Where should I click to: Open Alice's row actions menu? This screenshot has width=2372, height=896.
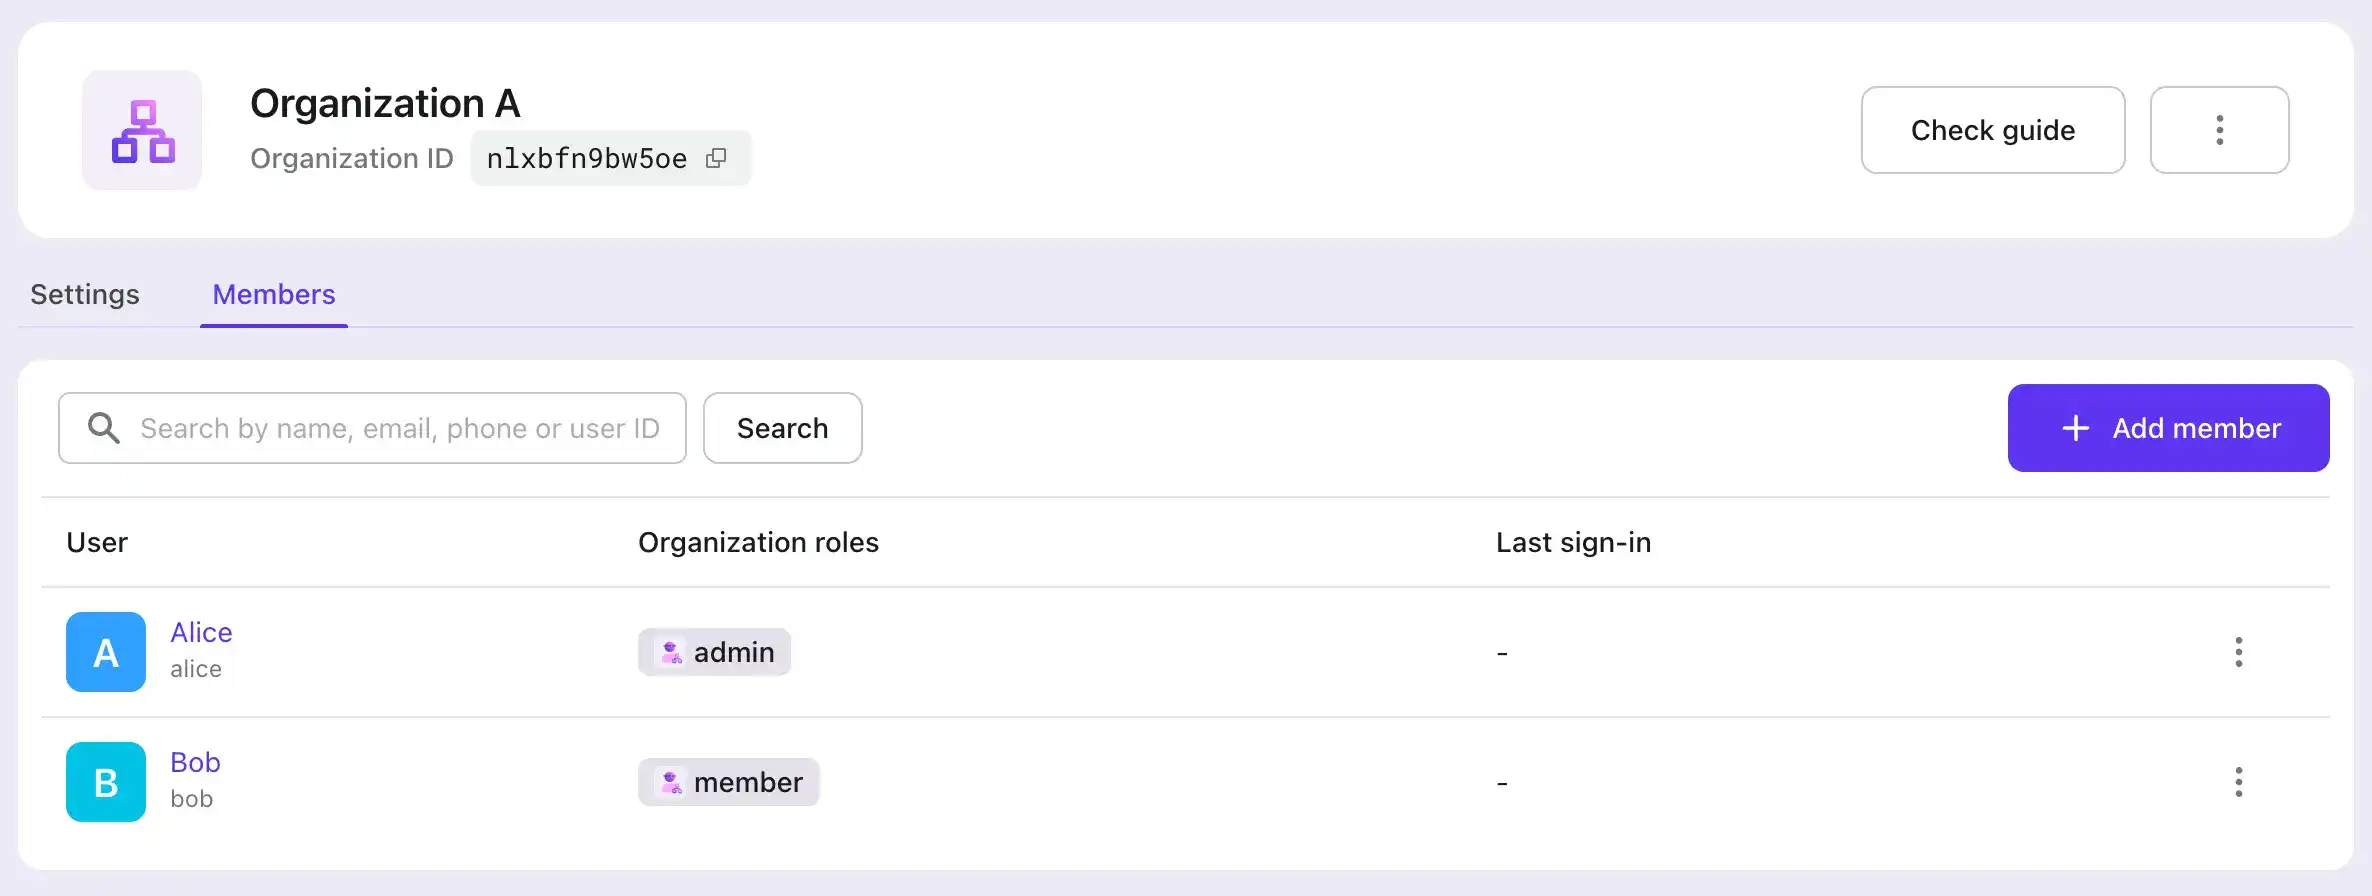pyautogui.click(x=2238, y=652)
